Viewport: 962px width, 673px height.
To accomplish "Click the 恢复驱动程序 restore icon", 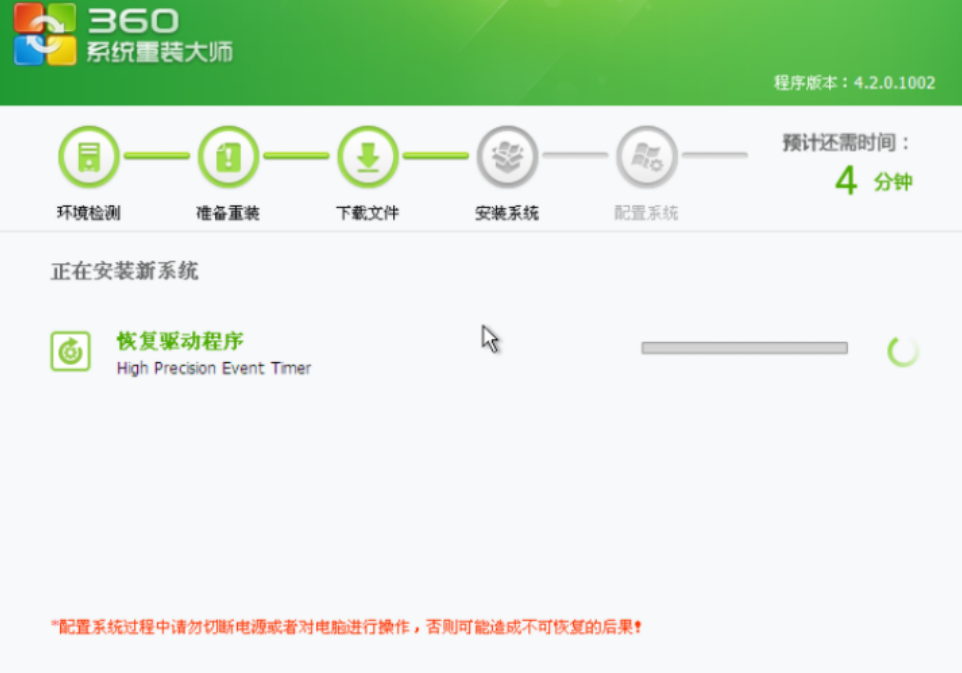I will [71, 352].
